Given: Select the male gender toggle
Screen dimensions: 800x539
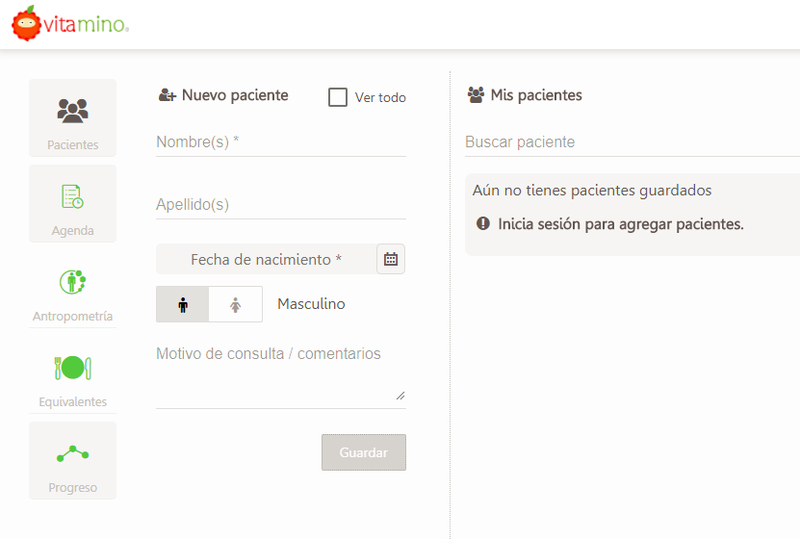Looking at the screenshot, I should click(183, 304).
